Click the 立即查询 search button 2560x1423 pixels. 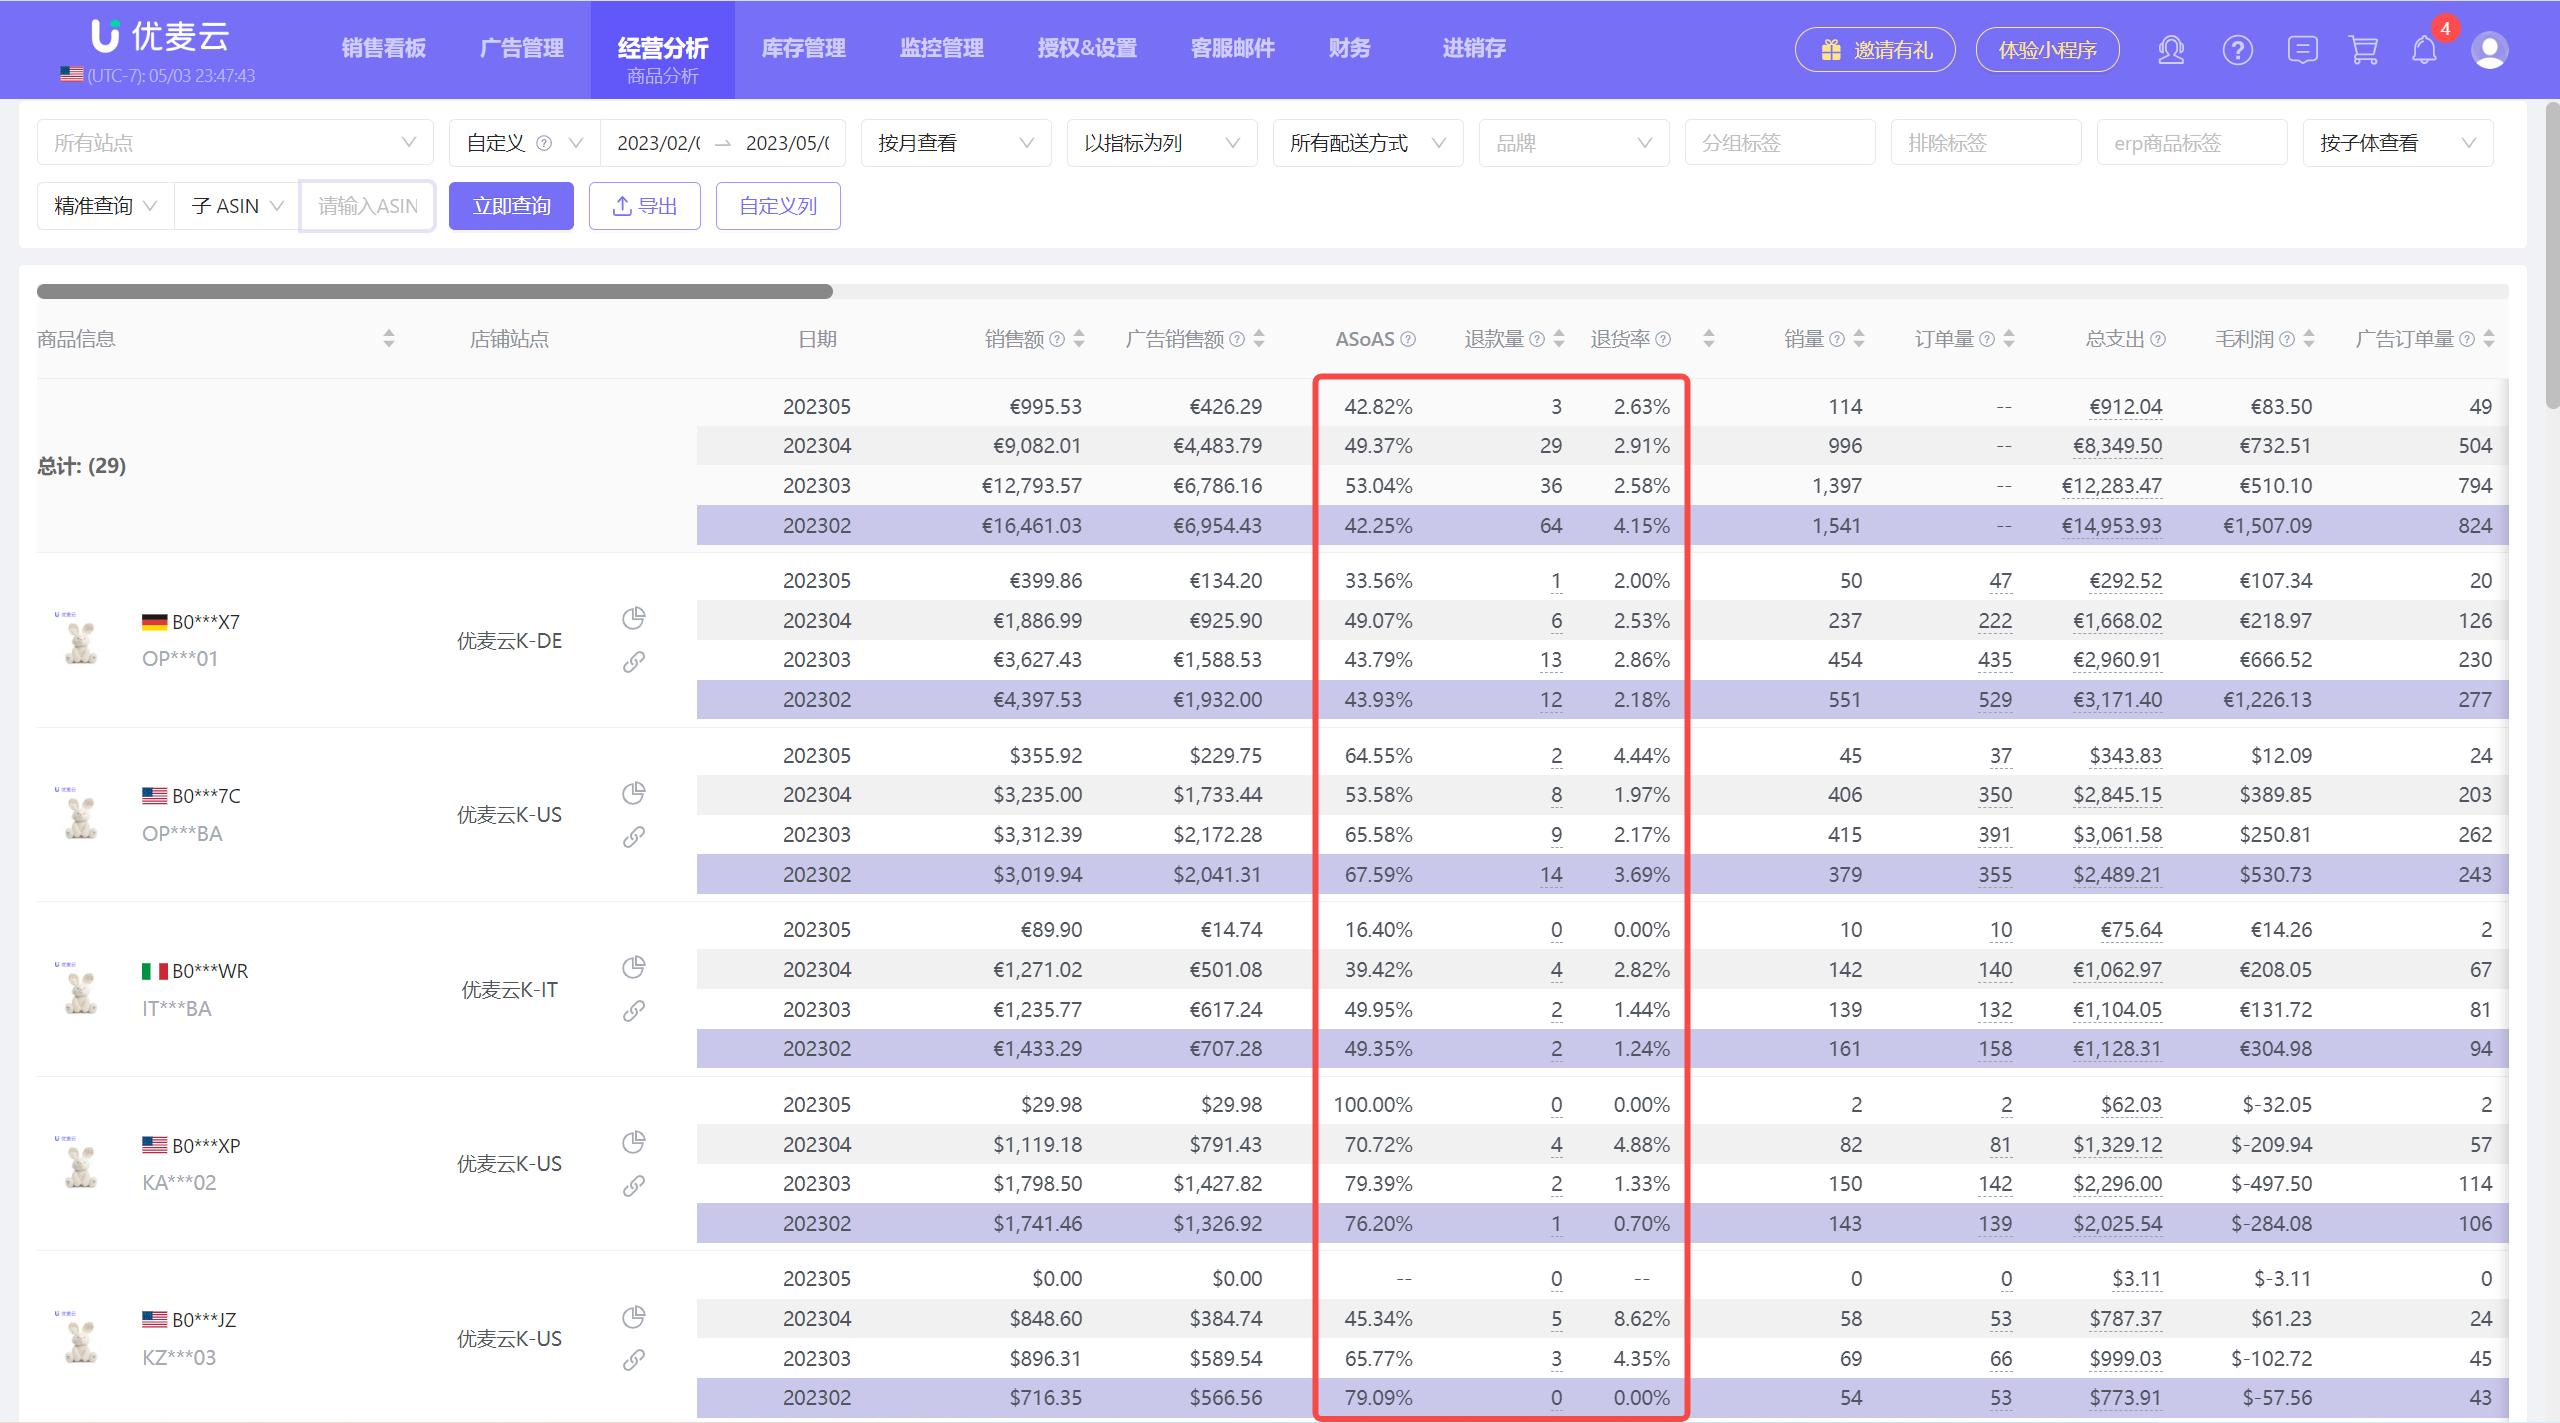(511, 205)
